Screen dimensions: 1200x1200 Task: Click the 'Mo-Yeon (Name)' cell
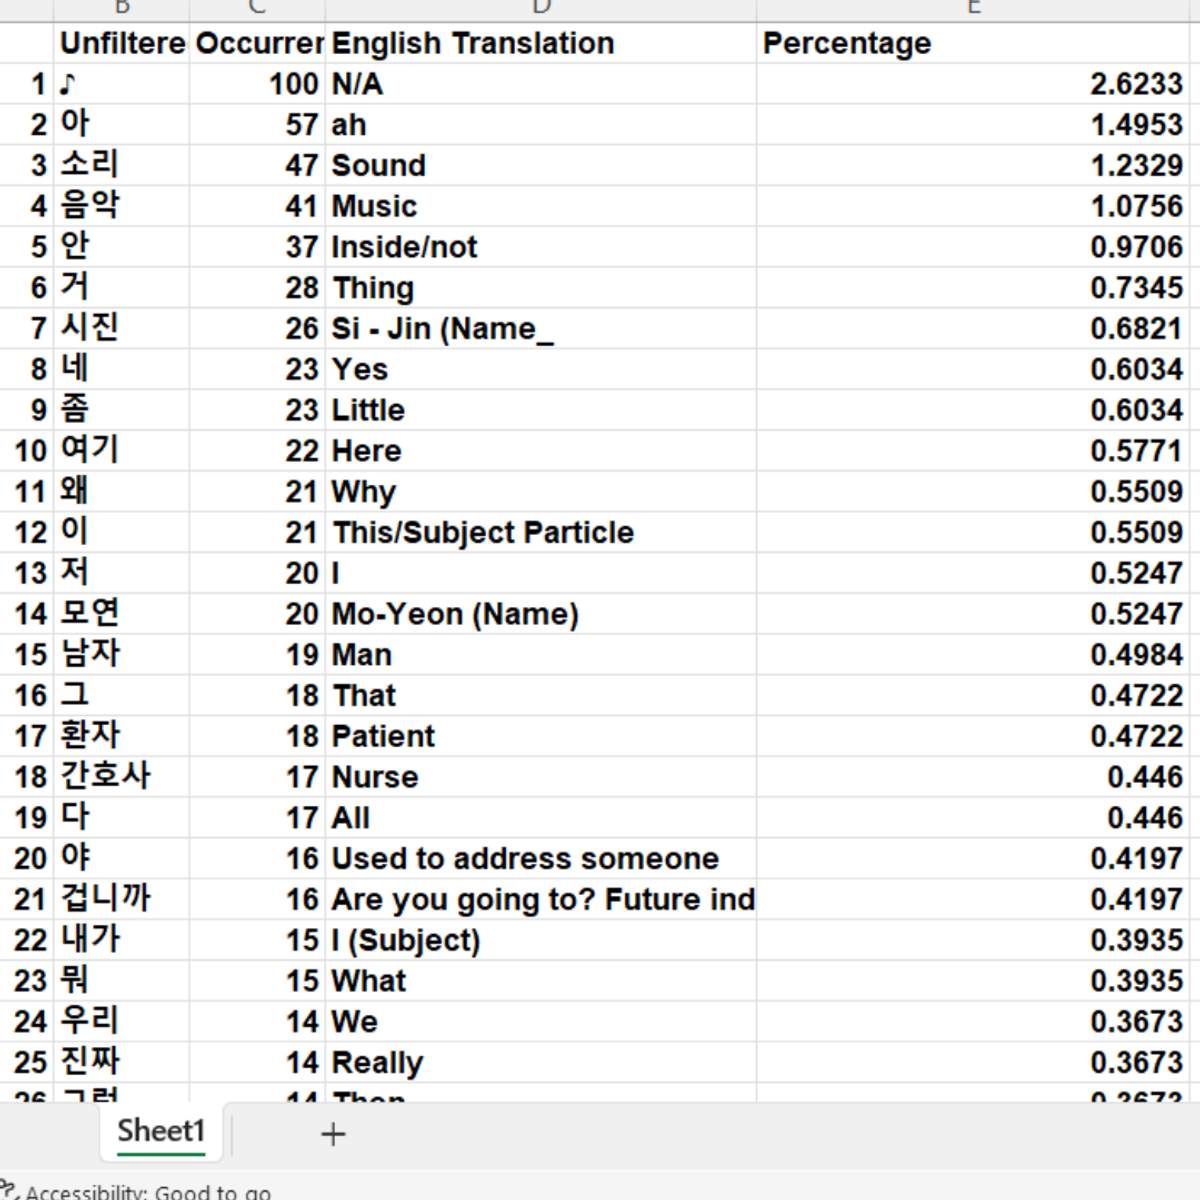(541, 614)
